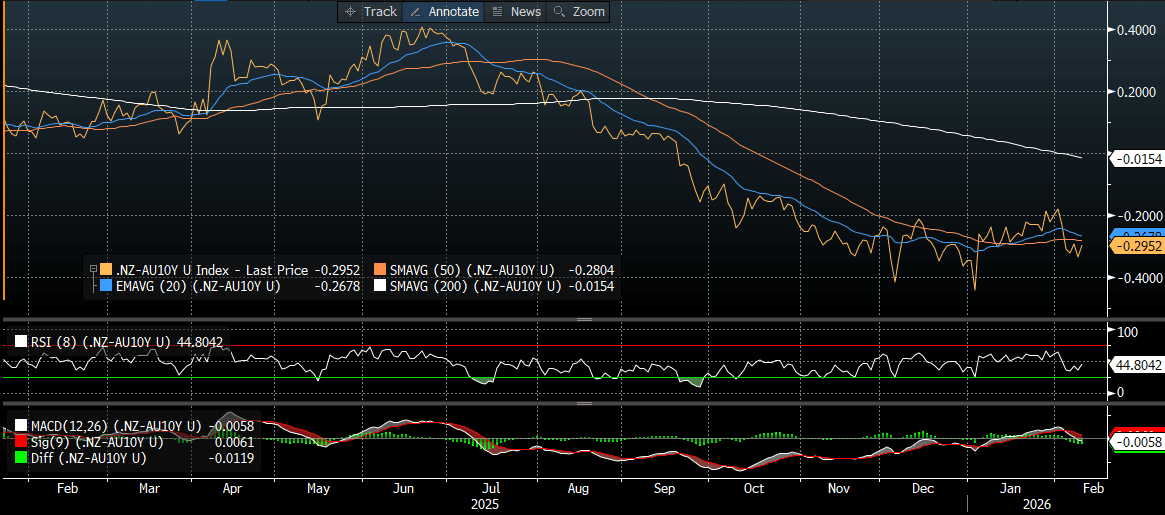Click the Zoom toolbar label
Image resolution: width=1165 pixels, height=515 pixels.
click(589, 12)
